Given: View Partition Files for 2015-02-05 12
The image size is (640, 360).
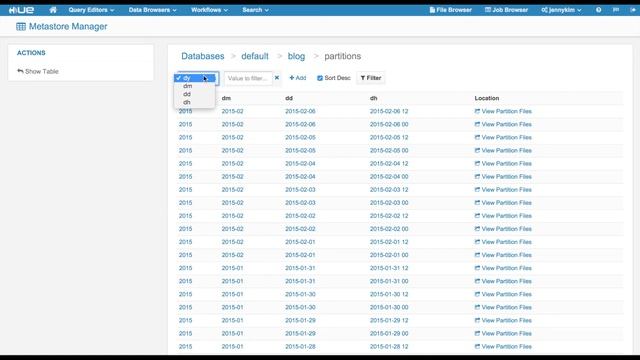Looking at the screenshot, I should (x=503, y=138).
